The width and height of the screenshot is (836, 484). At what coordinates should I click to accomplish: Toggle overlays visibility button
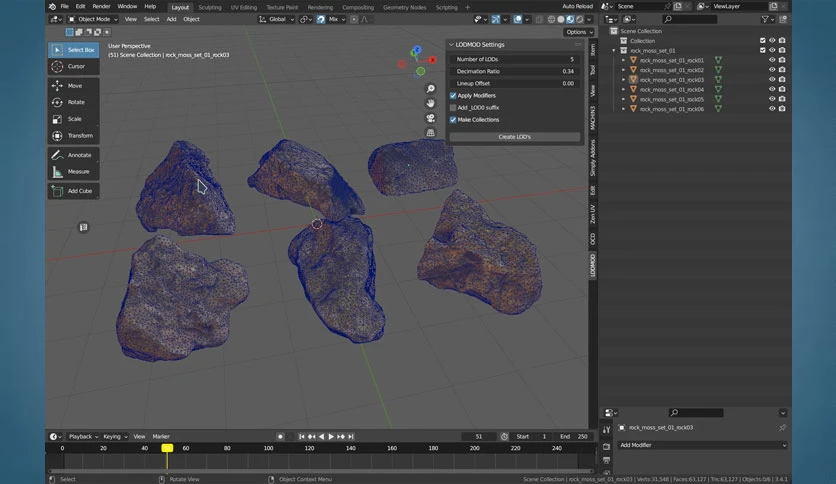[x=518, y=19]
